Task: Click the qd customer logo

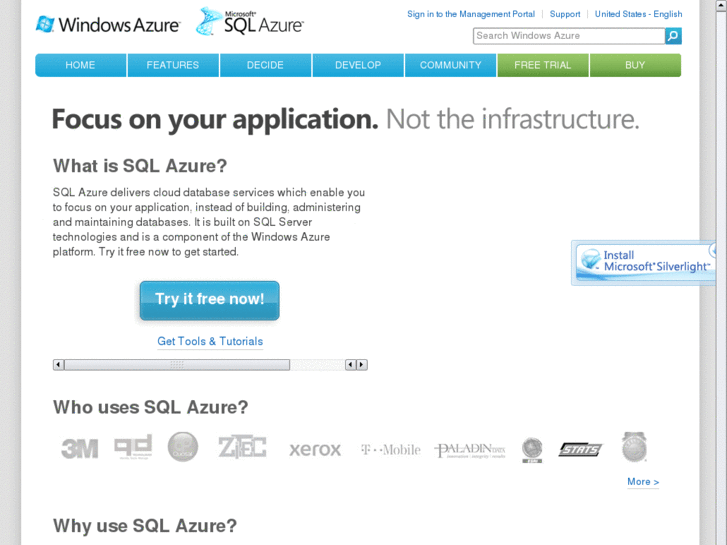Action: click(133, 447)
